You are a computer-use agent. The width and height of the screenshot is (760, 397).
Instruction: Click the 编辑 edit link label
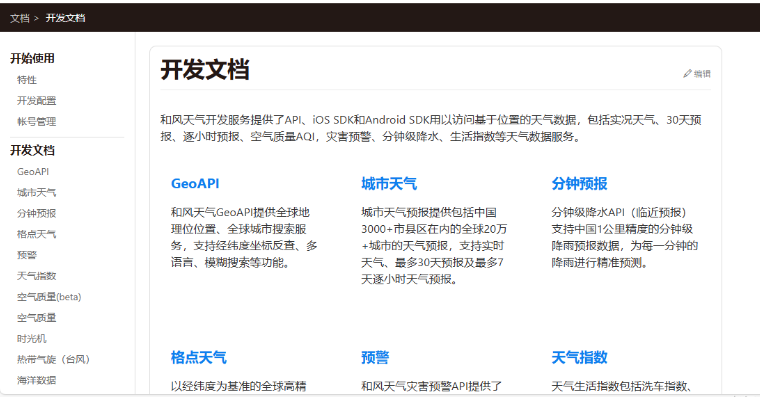click(x=702, y=74)
